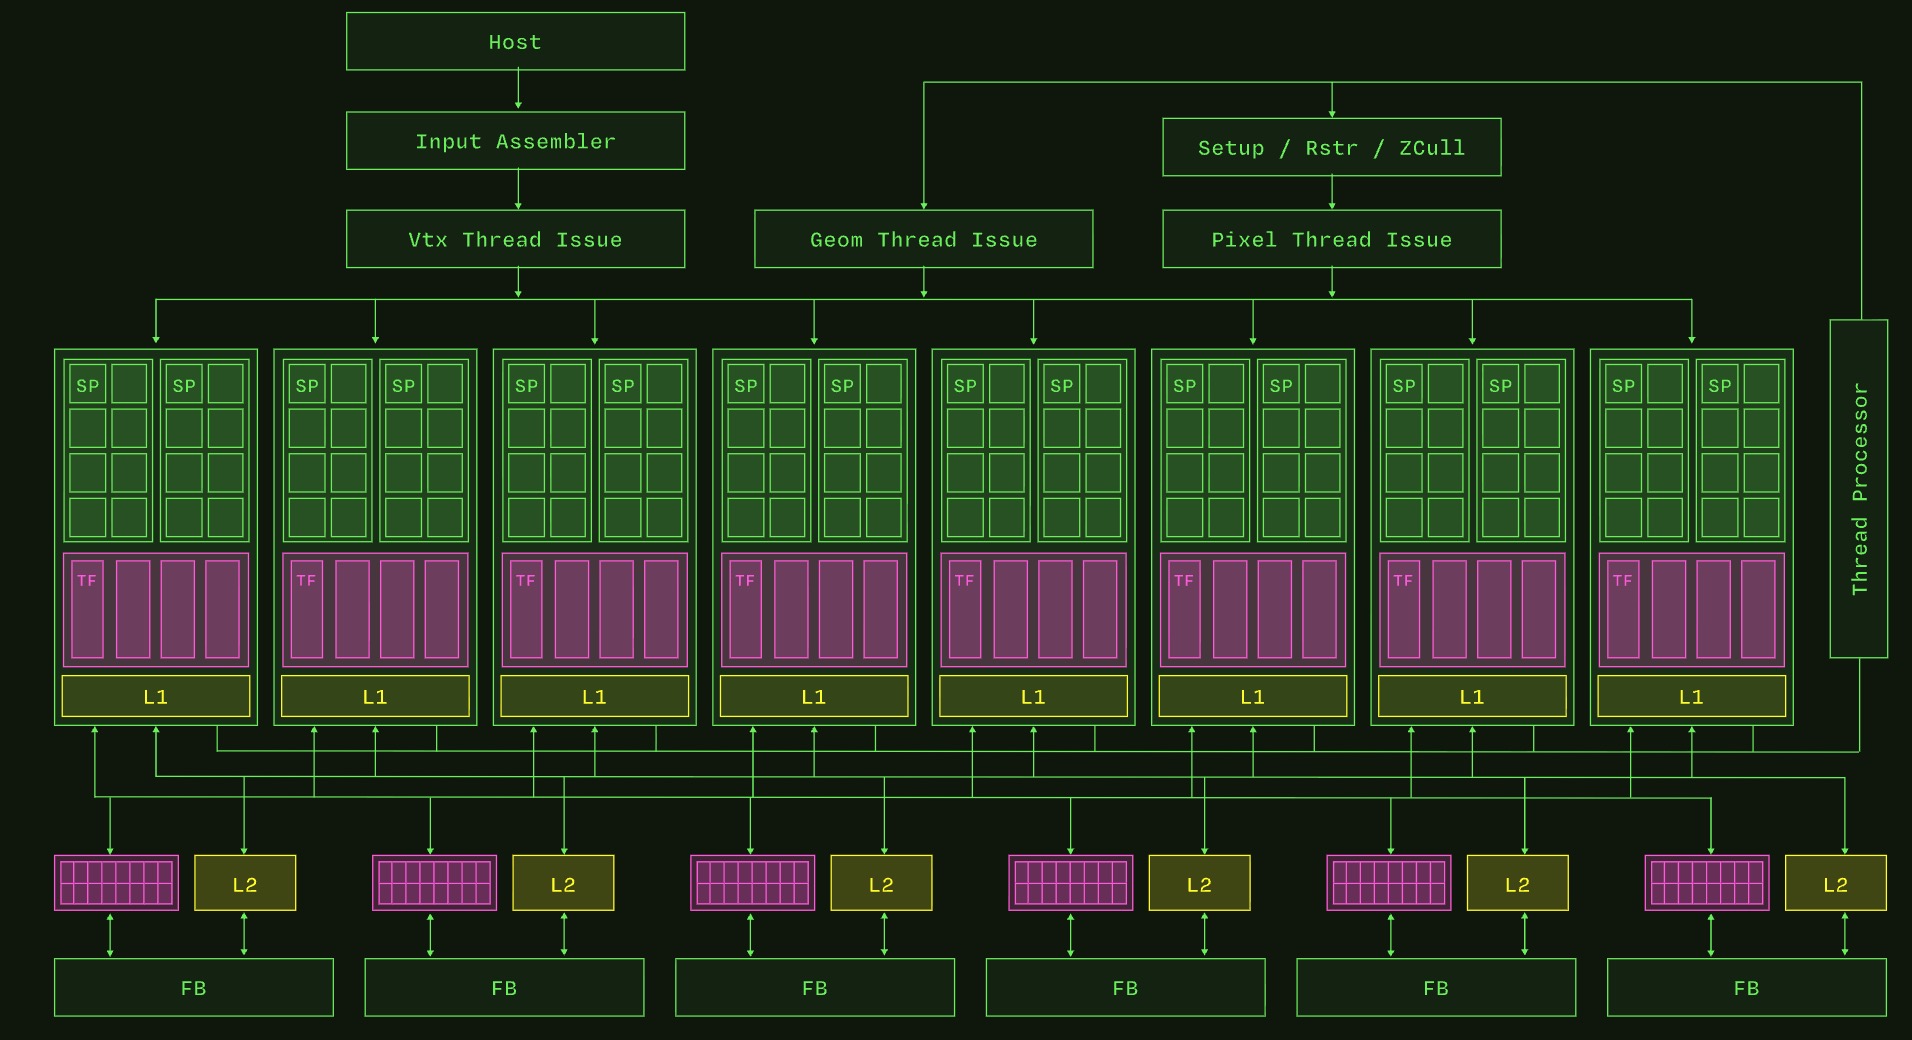Click the rightmost L1 cache block

tap(1691, 696)
